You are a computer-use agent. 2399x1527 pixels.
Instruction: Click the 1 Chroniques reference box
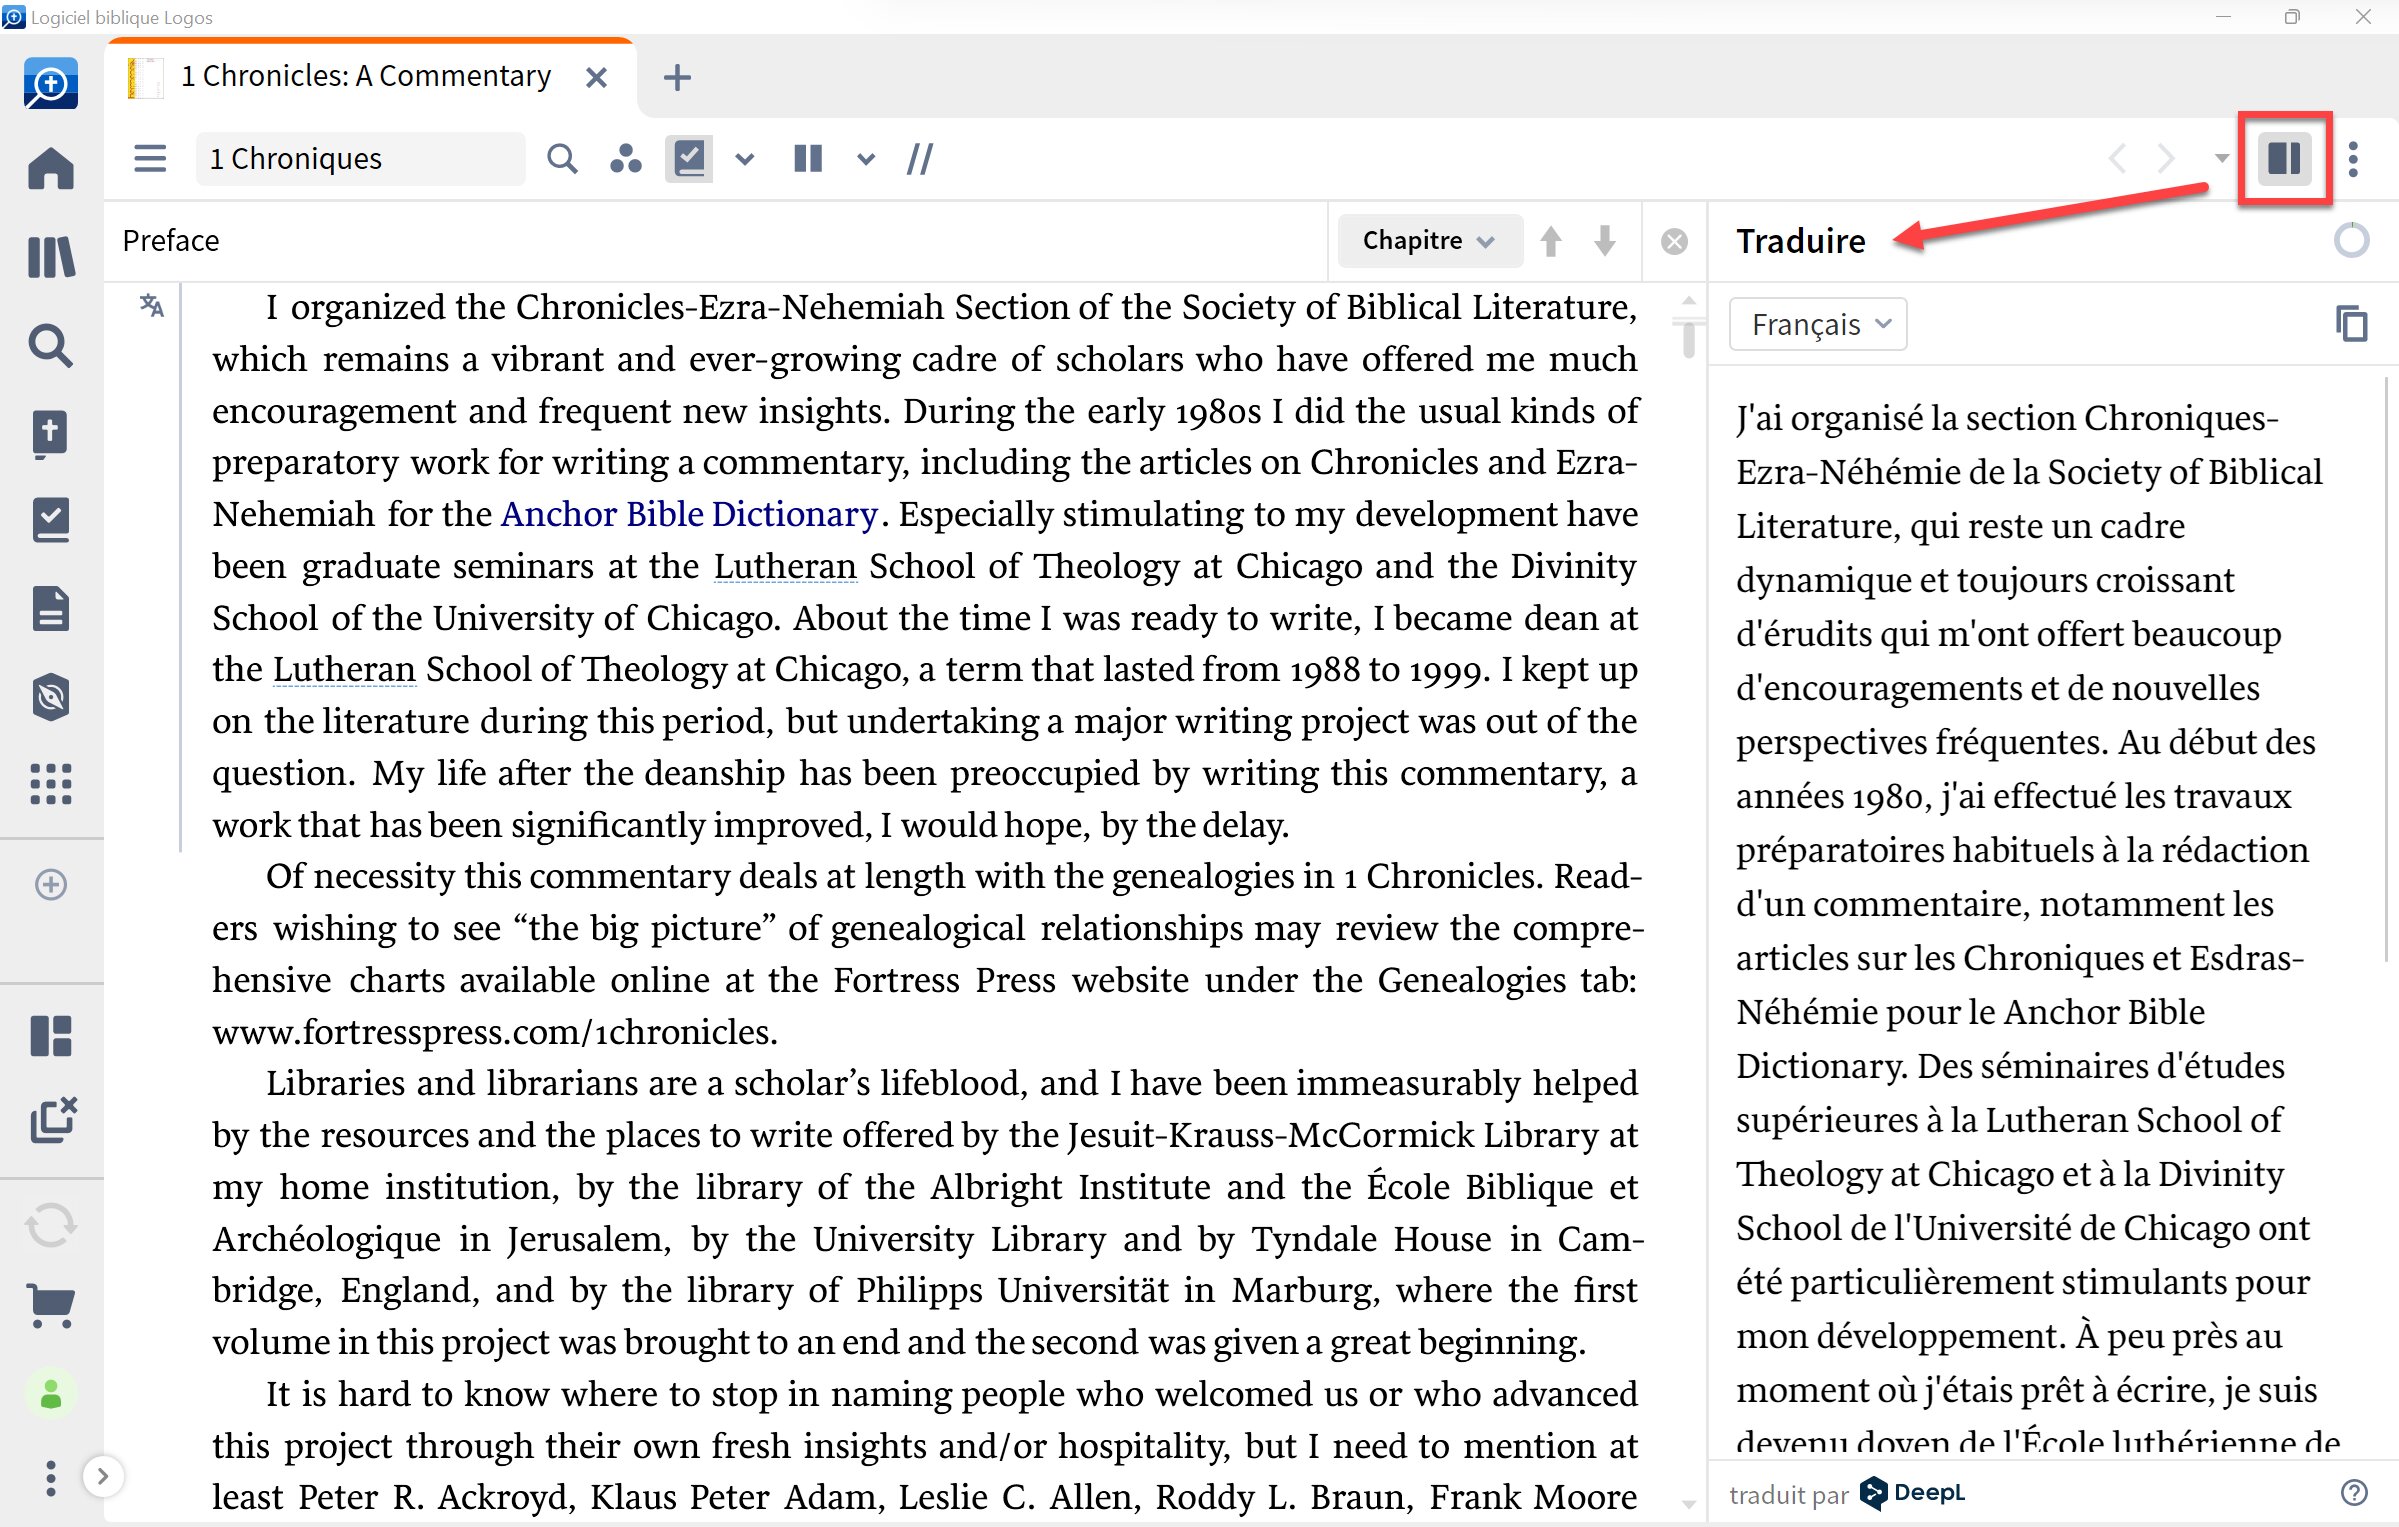360,159
